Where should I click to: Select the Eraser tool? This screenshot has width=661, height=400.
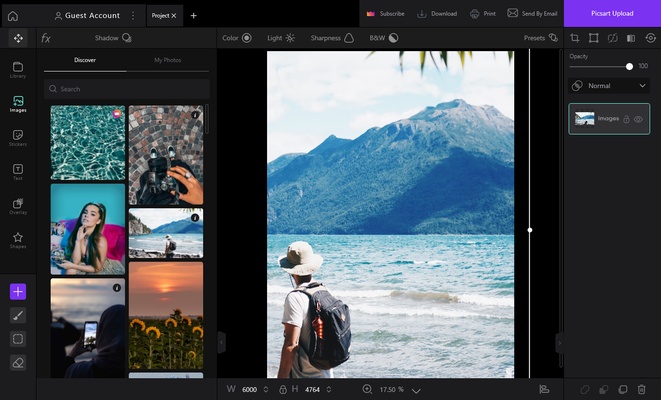tap(18, 362)
